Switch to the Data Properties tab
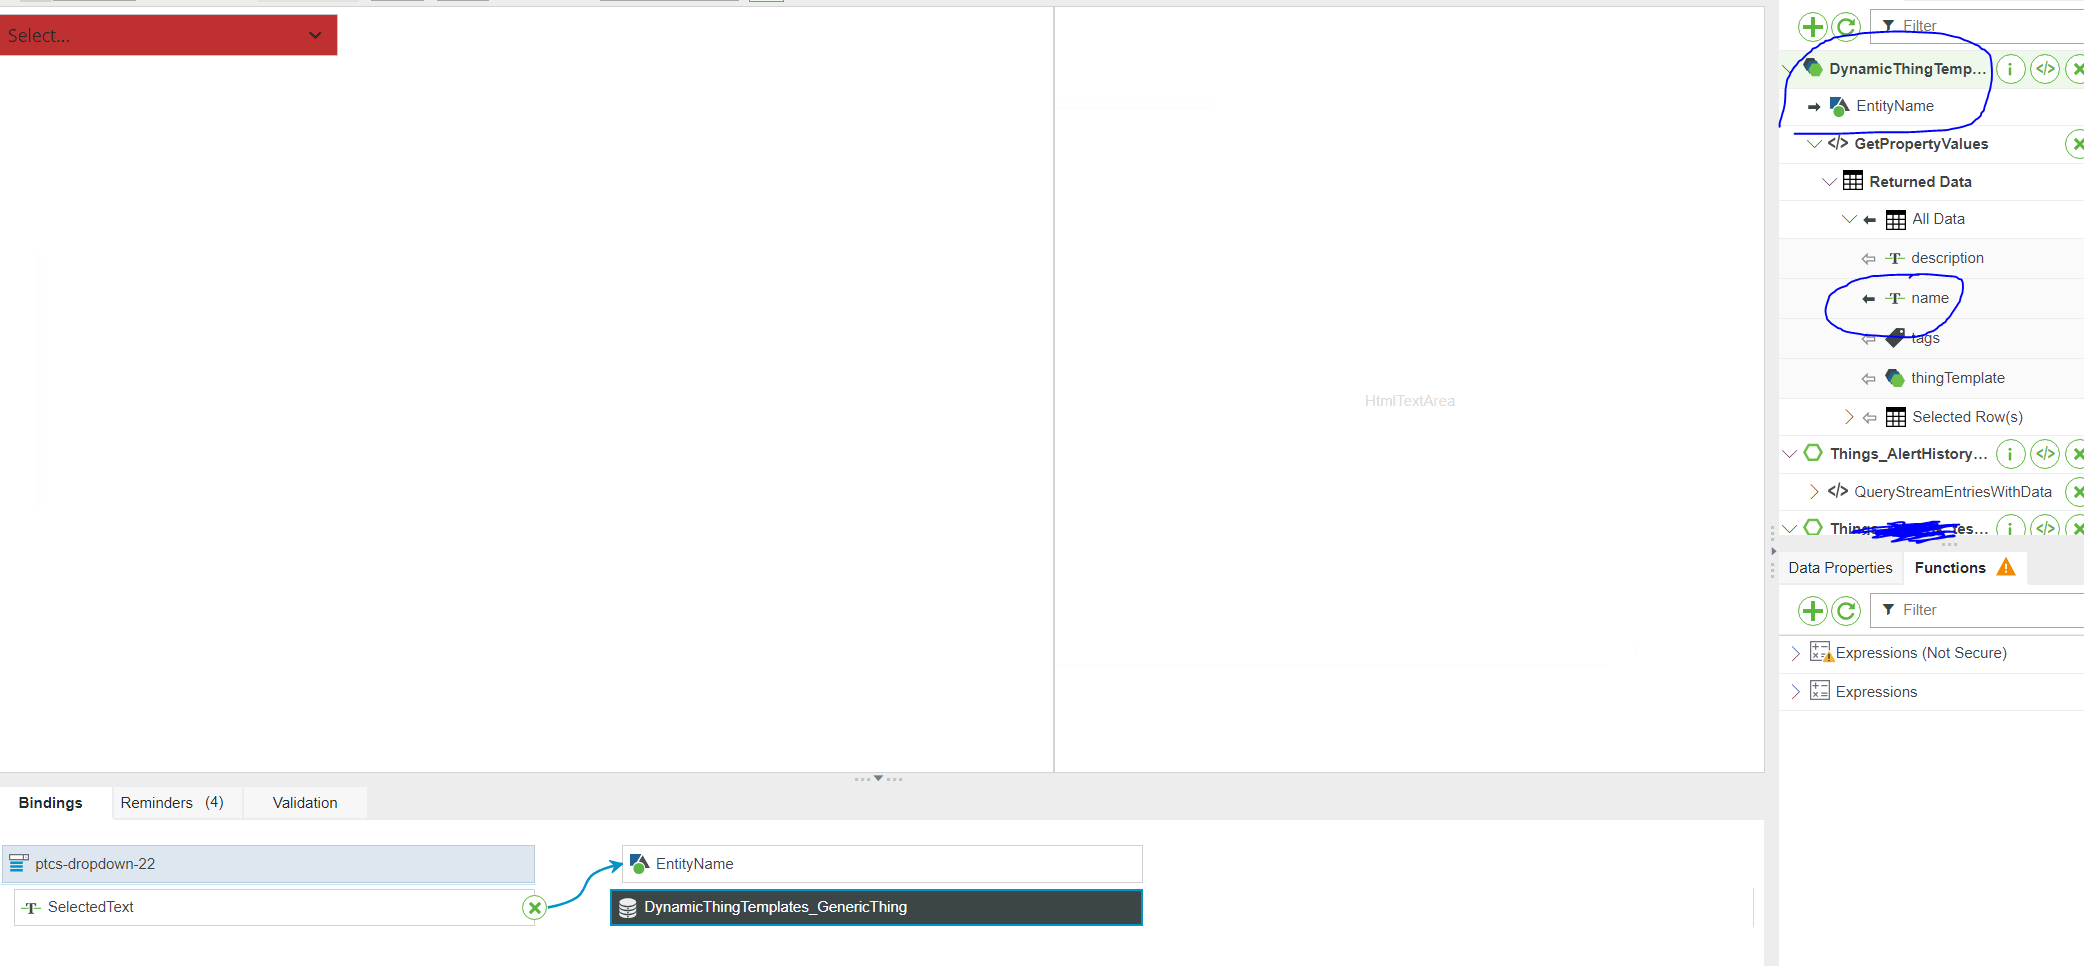Image resolution: width=2084 pixels, height=966 pixels. 1839,567
